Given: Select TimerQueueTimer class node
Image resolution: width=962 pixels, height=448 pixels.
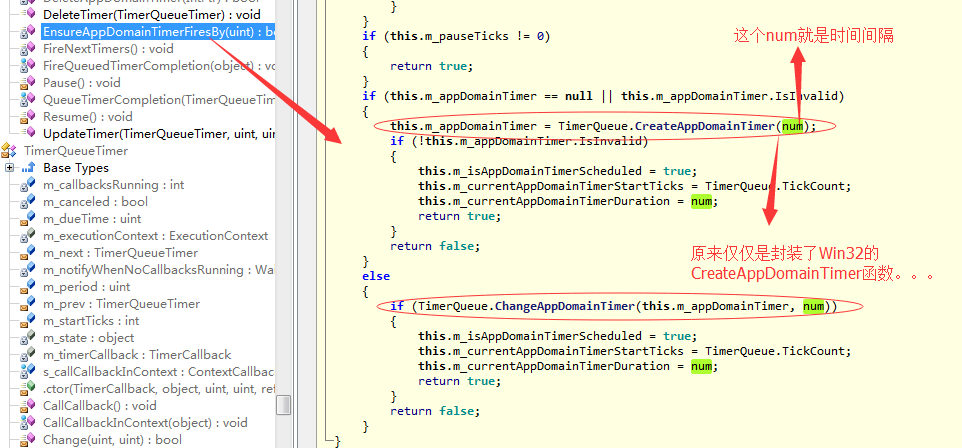Looking at the screenshot, I should (76, 150).
